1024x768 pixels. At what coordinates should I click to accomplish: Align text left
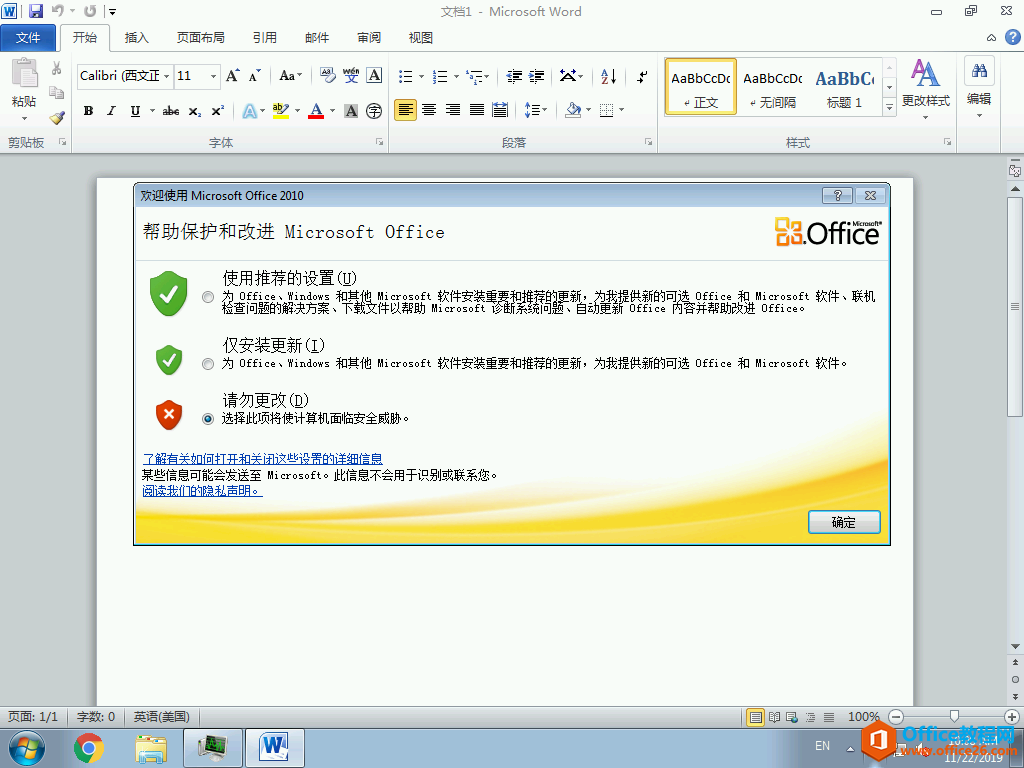pyautogui.click(x=405, y=110)
